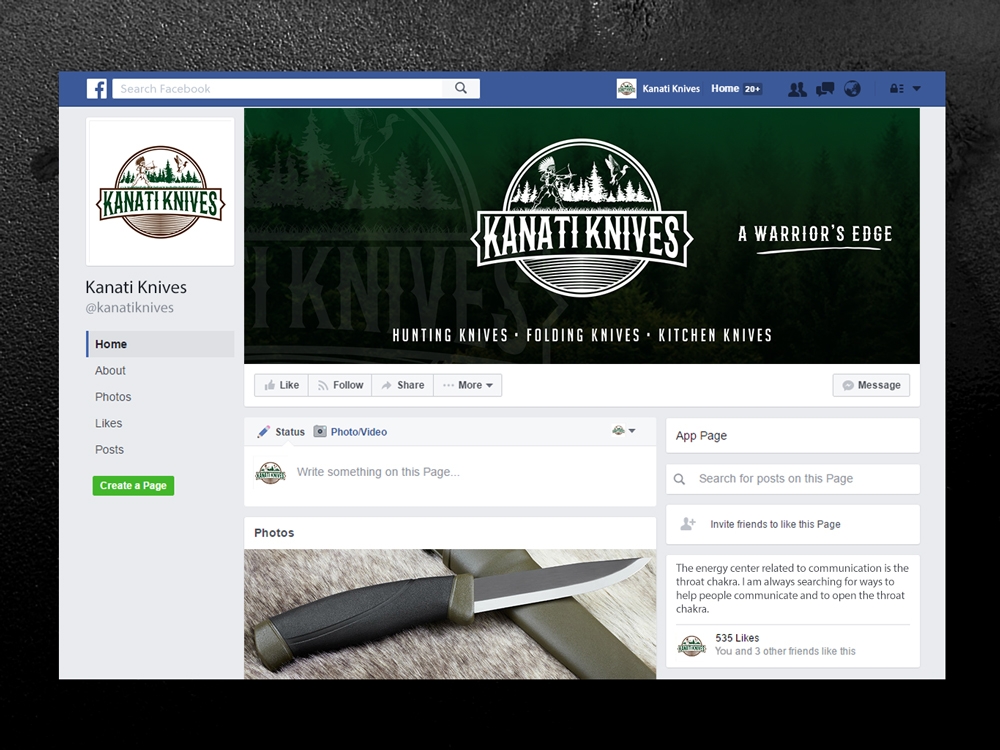This screenshot has width=1000, height=750.
Task: Open the About section
Action: [110, 370]
